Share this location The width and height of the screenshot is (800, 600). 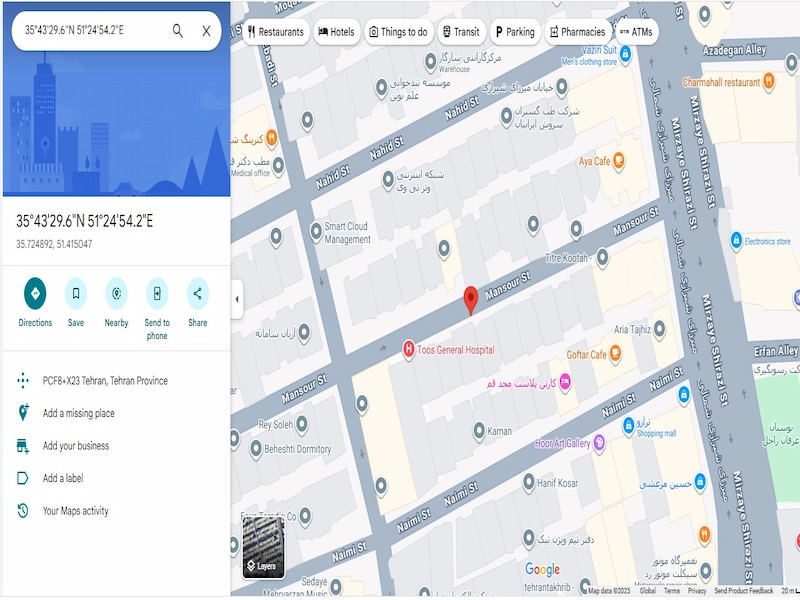tap(197, 293)
